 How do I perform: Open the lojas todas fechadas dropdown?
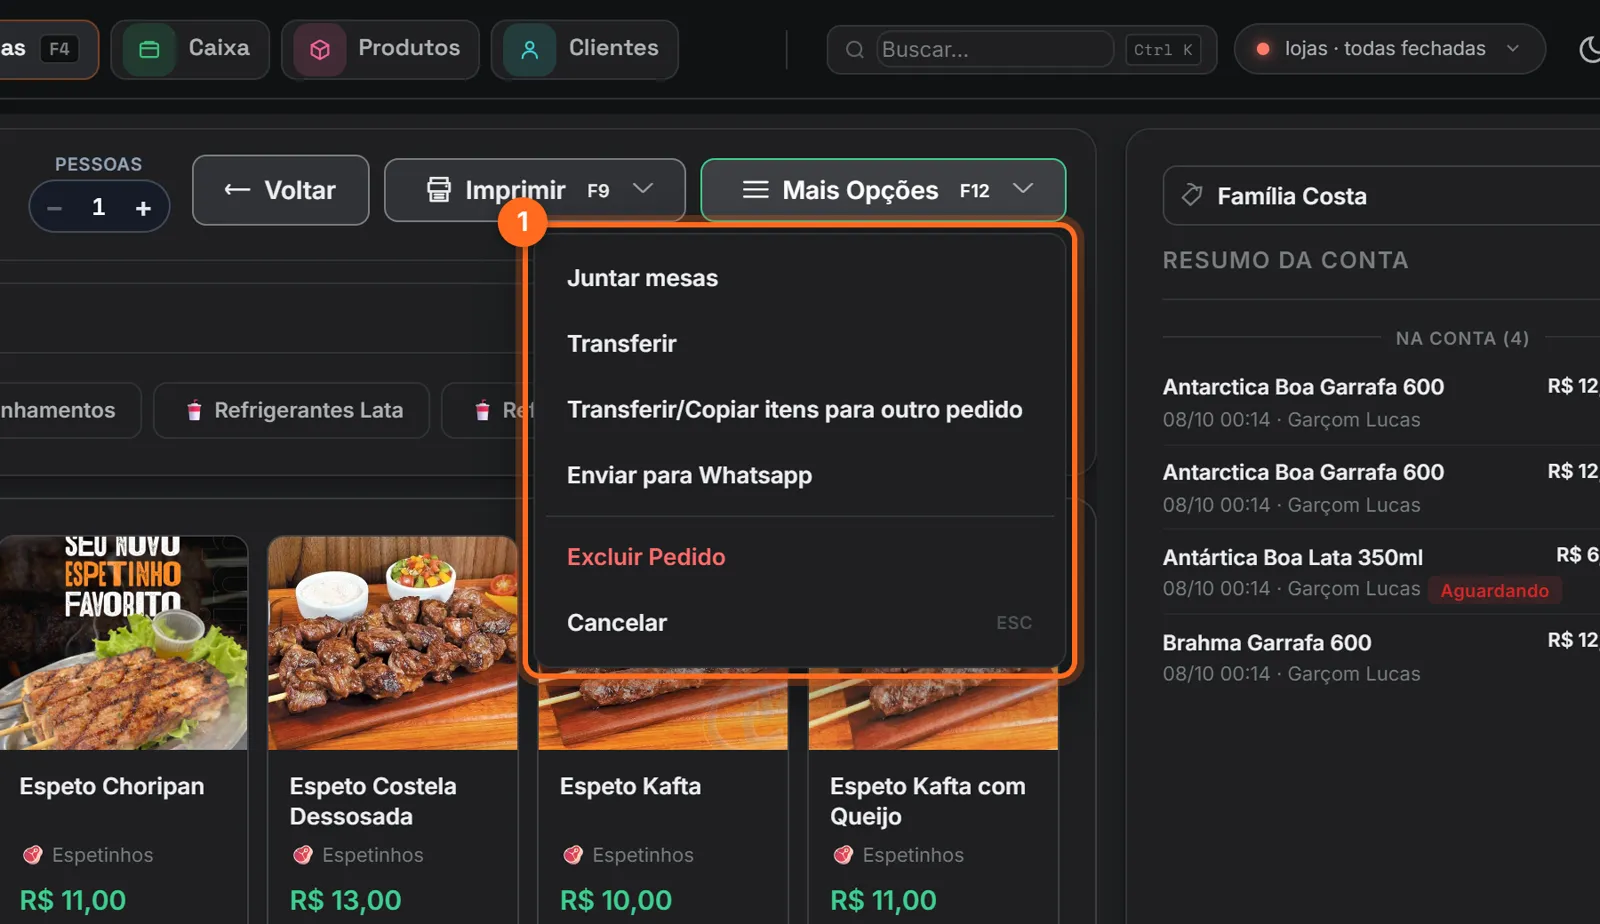1390,49
